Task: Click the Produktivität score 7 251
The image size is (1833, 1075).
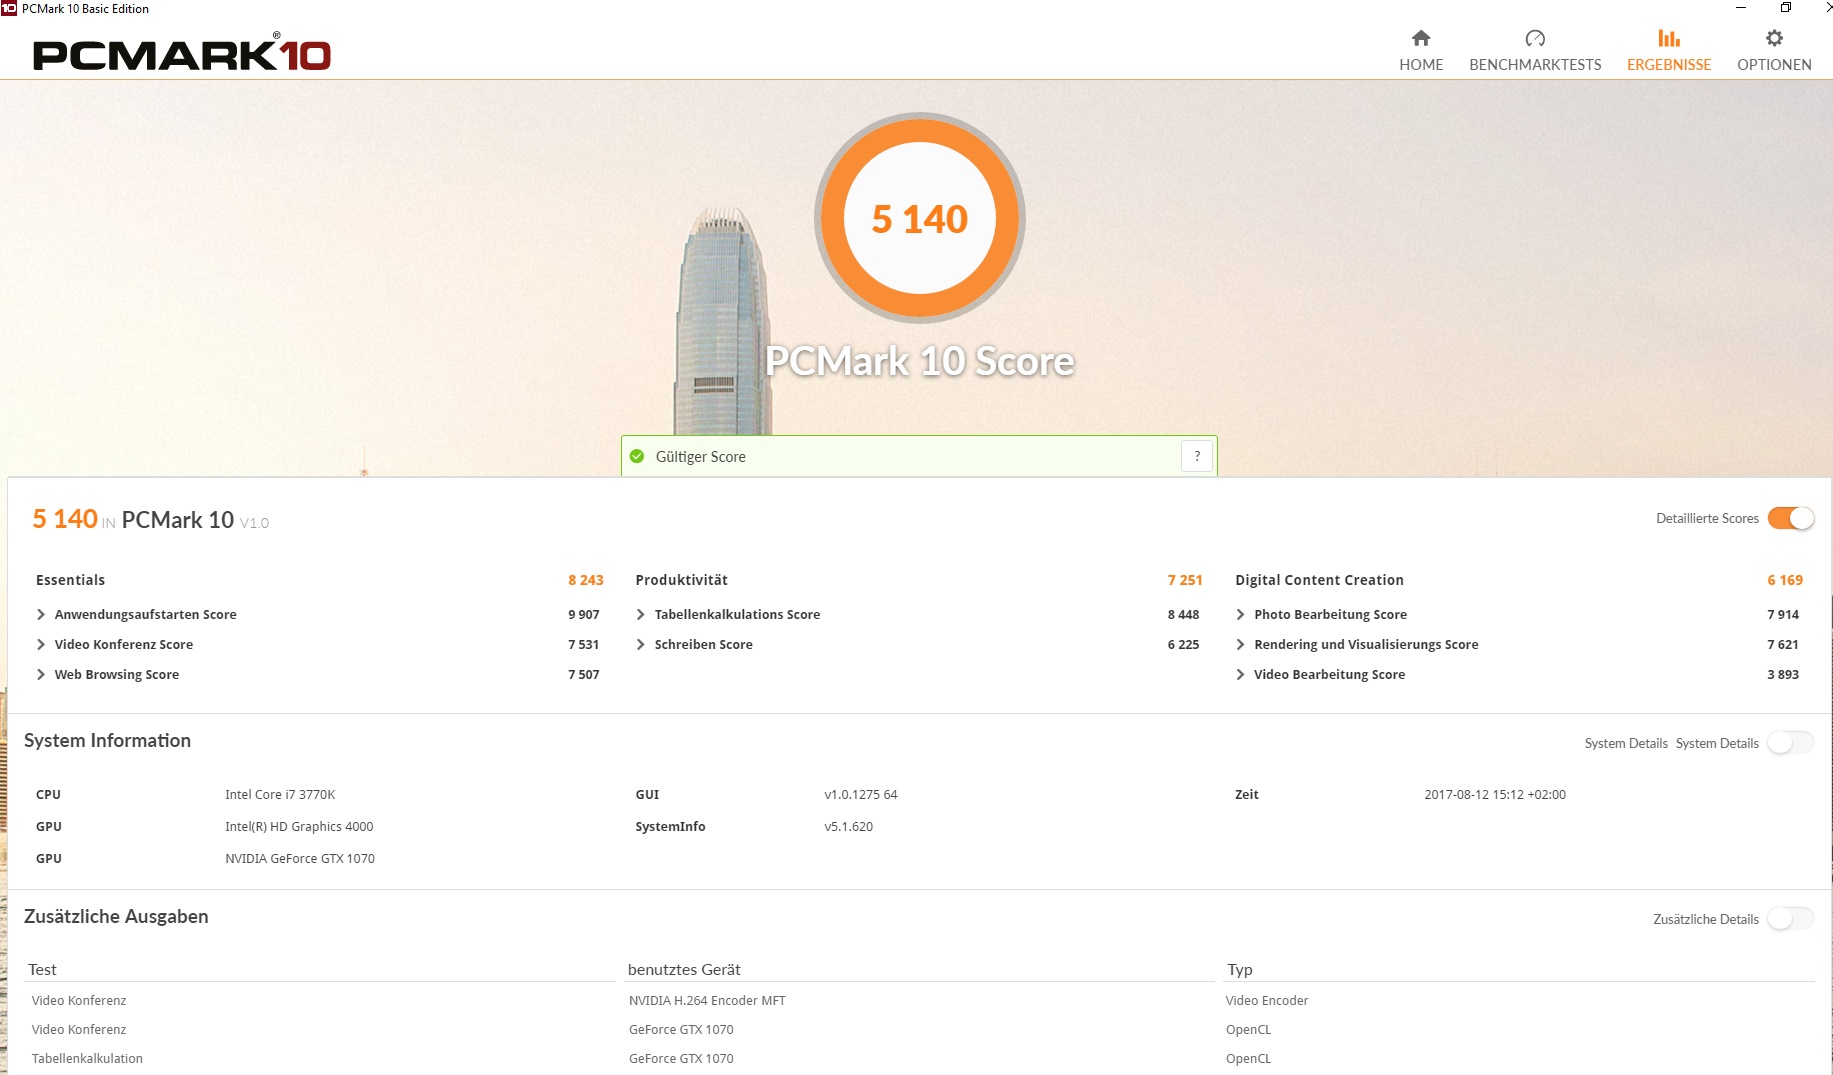Action: [1185, 580]
